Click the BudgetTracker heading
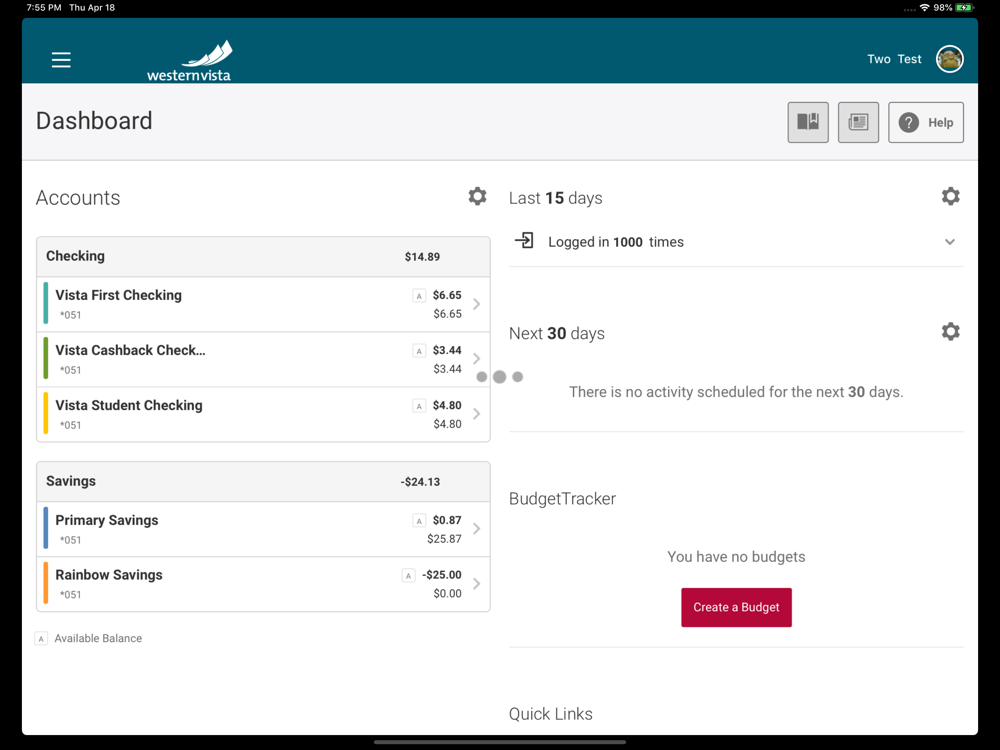This screenshot has height=750, width=1000. click(x=562, y=499)
